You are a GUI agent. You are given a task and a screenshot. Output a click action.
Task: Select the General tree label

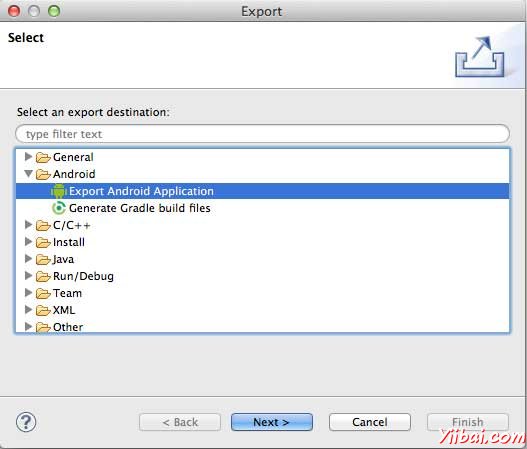(73, 157)
